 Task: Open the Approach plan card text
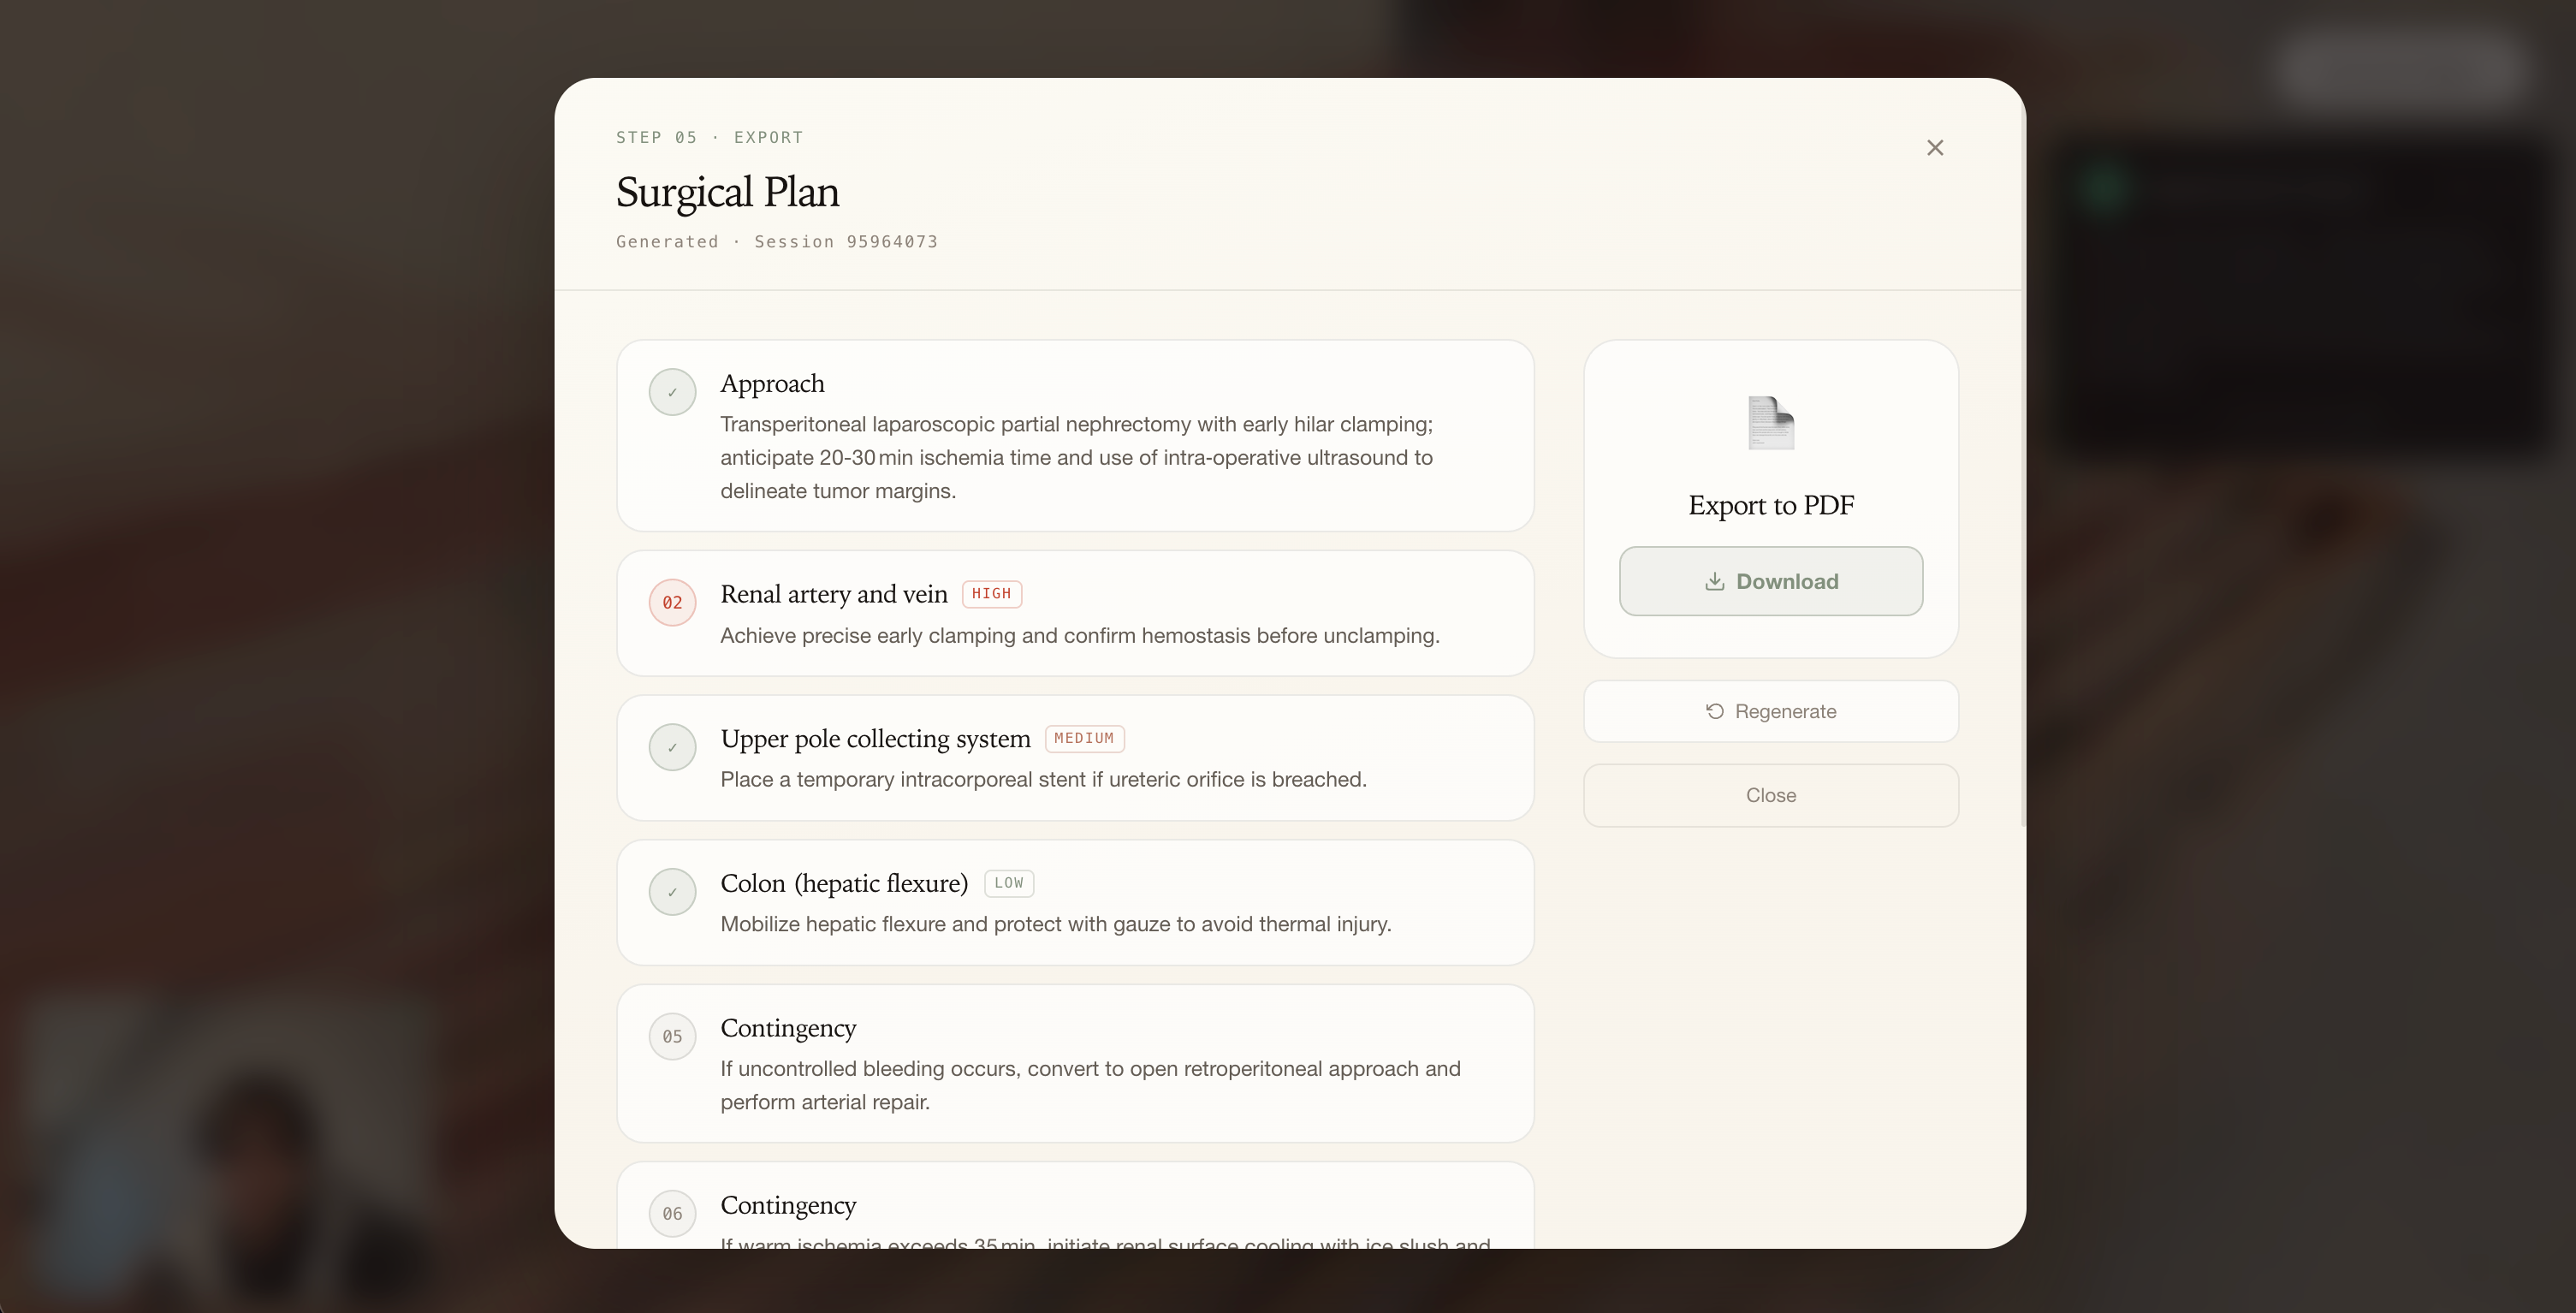[1076, 458]
